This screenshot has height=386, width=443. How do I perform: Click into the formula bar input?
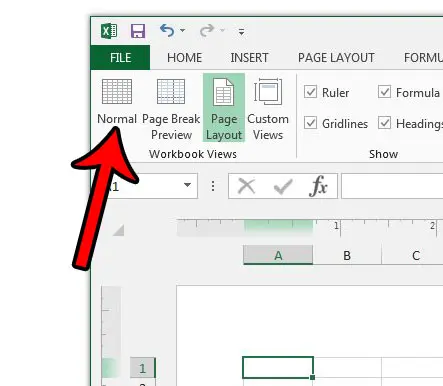click(392, 186)
